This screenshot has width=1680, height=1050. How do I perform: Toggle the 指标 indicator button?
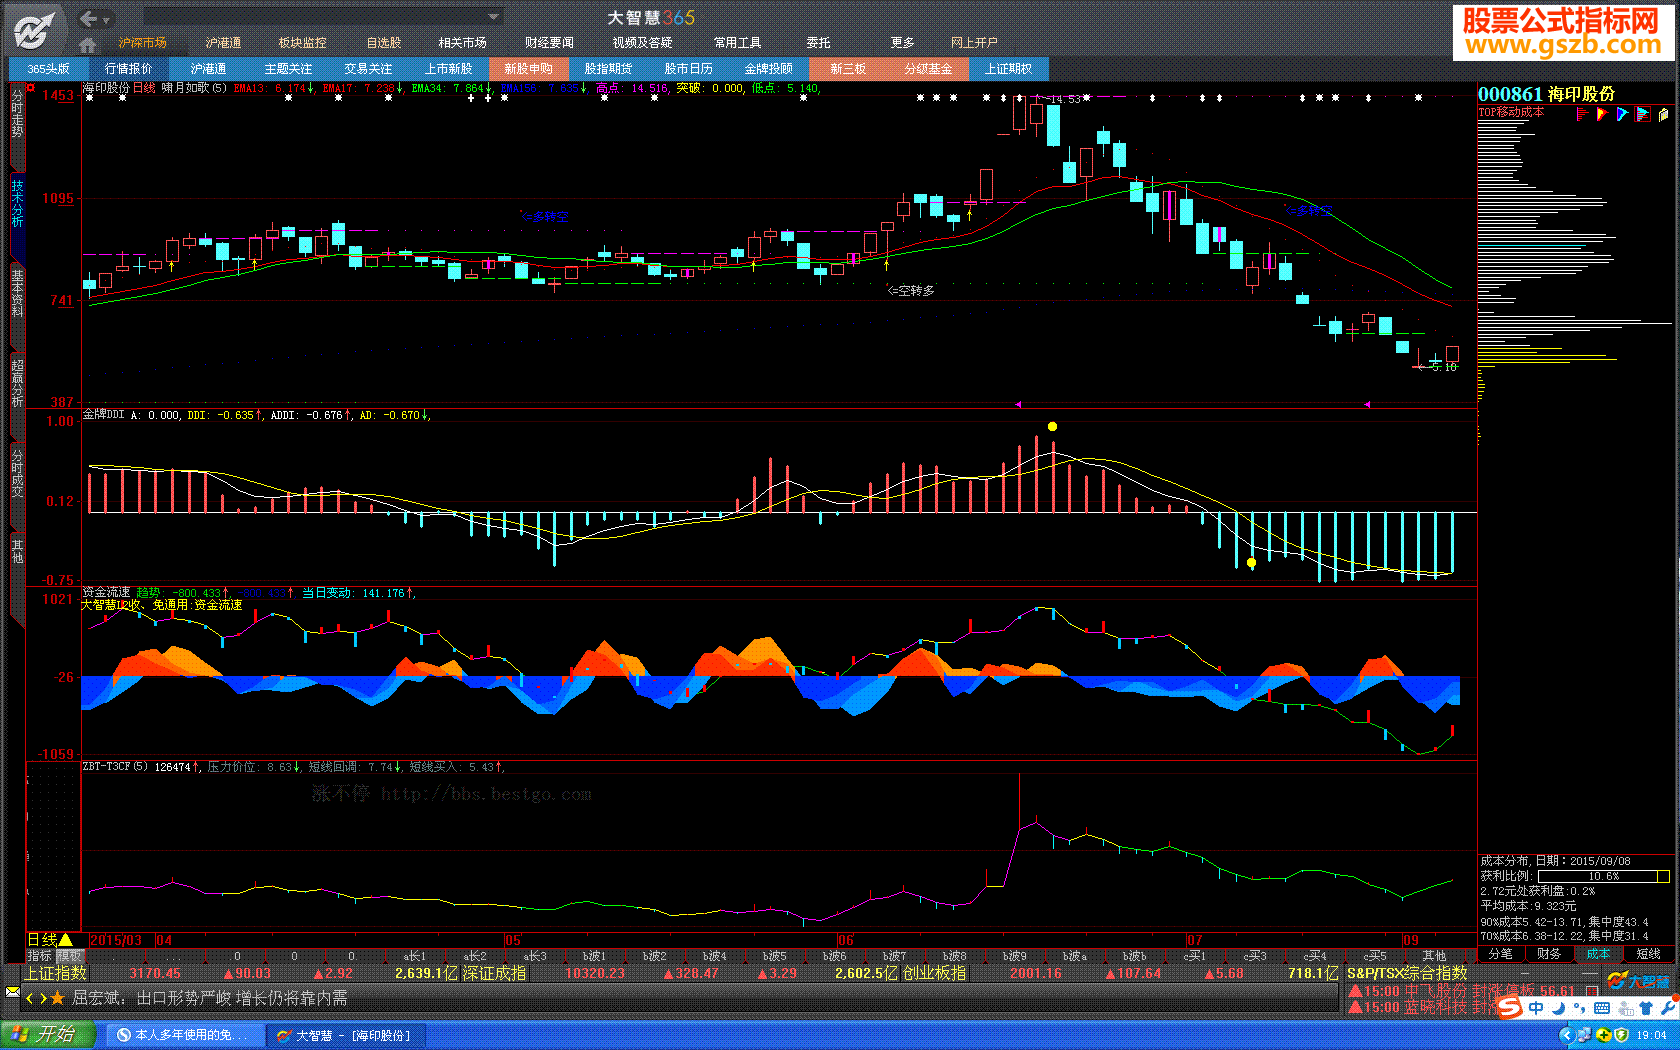[39, 956]
